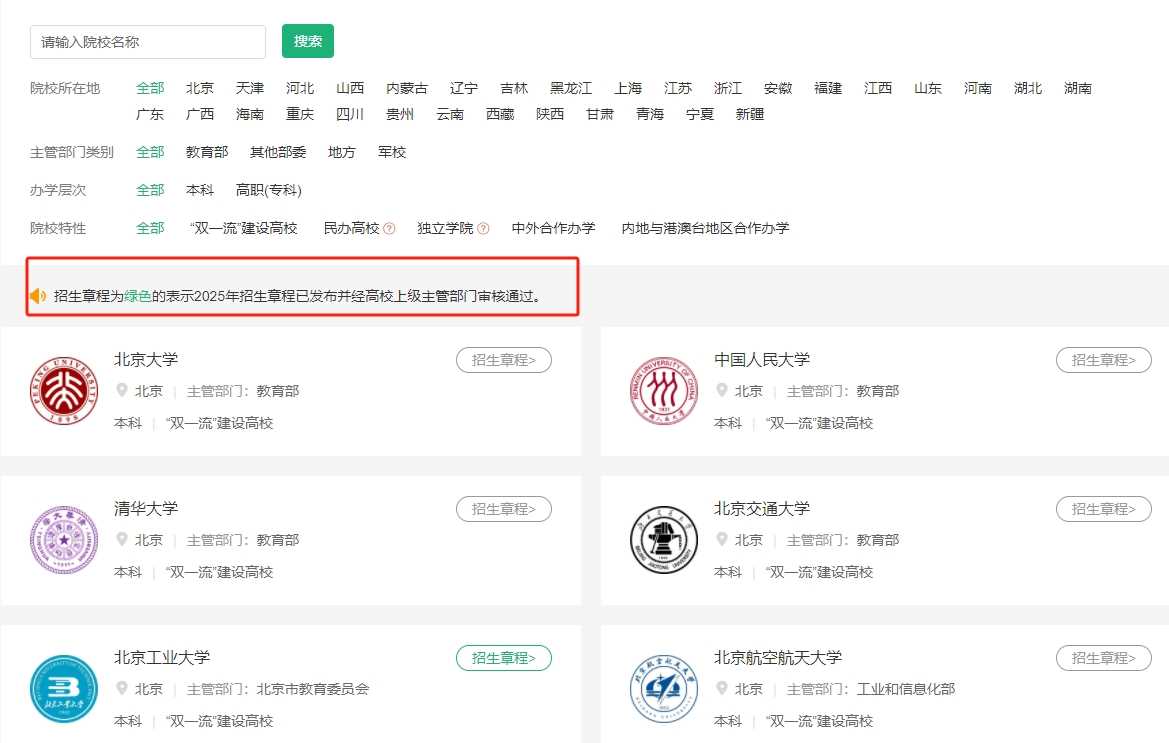Viewport: 1169px width, 743px height.
Task: Open 招生章程 for 北京交通大学
Action: [1104, 509]
